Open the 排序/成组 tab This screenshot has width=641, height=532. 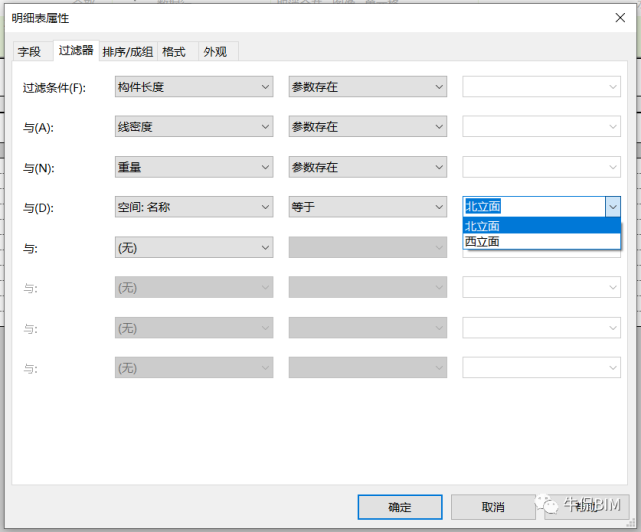point(127,51)
